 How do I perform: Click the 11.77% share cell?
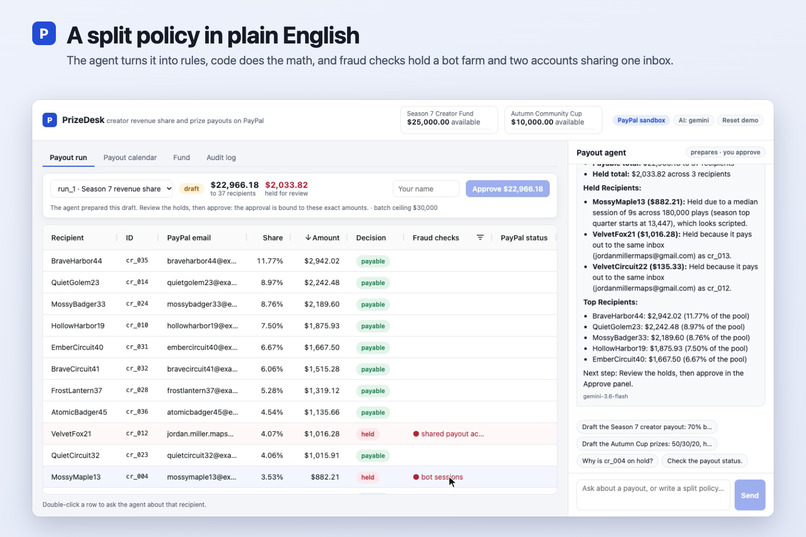[270, 261]
